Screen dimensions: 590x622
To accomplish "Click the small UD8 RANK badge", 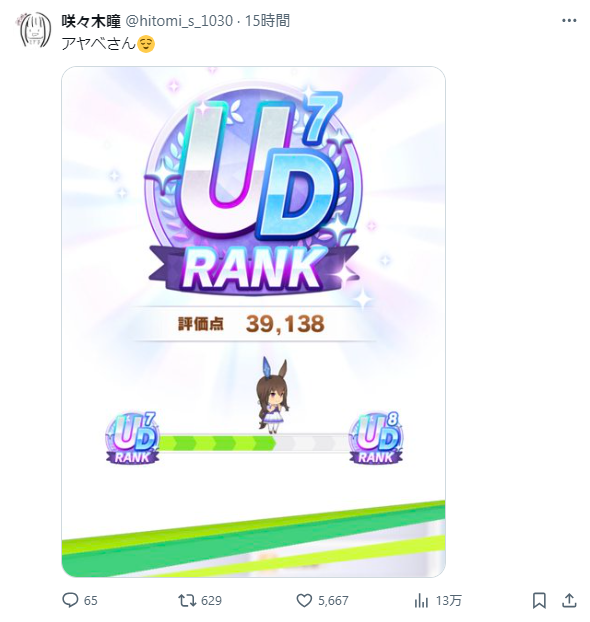I will [x=376, y=438].
